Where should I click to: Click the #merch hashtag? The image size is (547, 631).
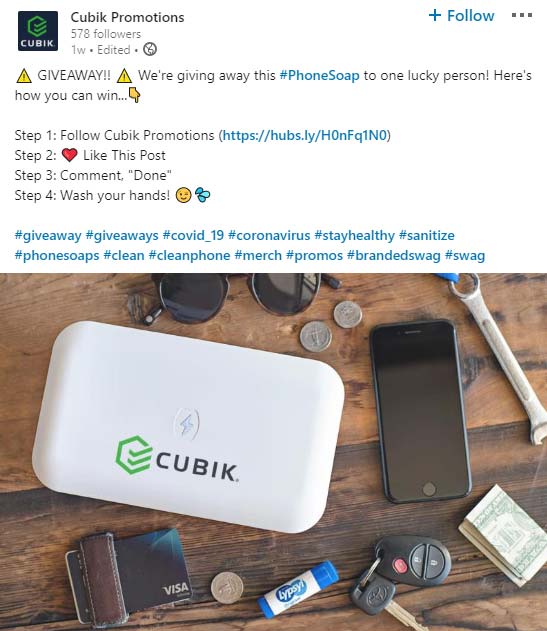(x=258, y=256)
